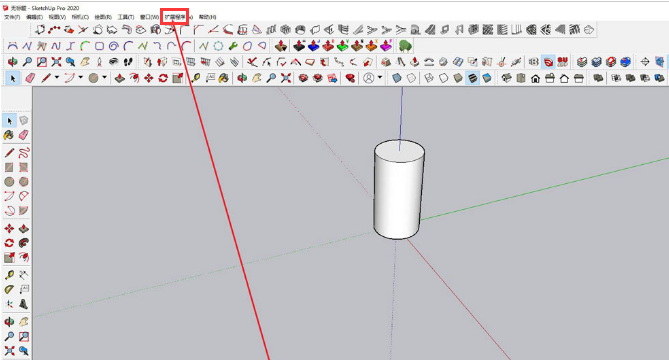The image size is (669, 360).
Task: Click the SketchUp logo in title bar
Action: (6, 8)
